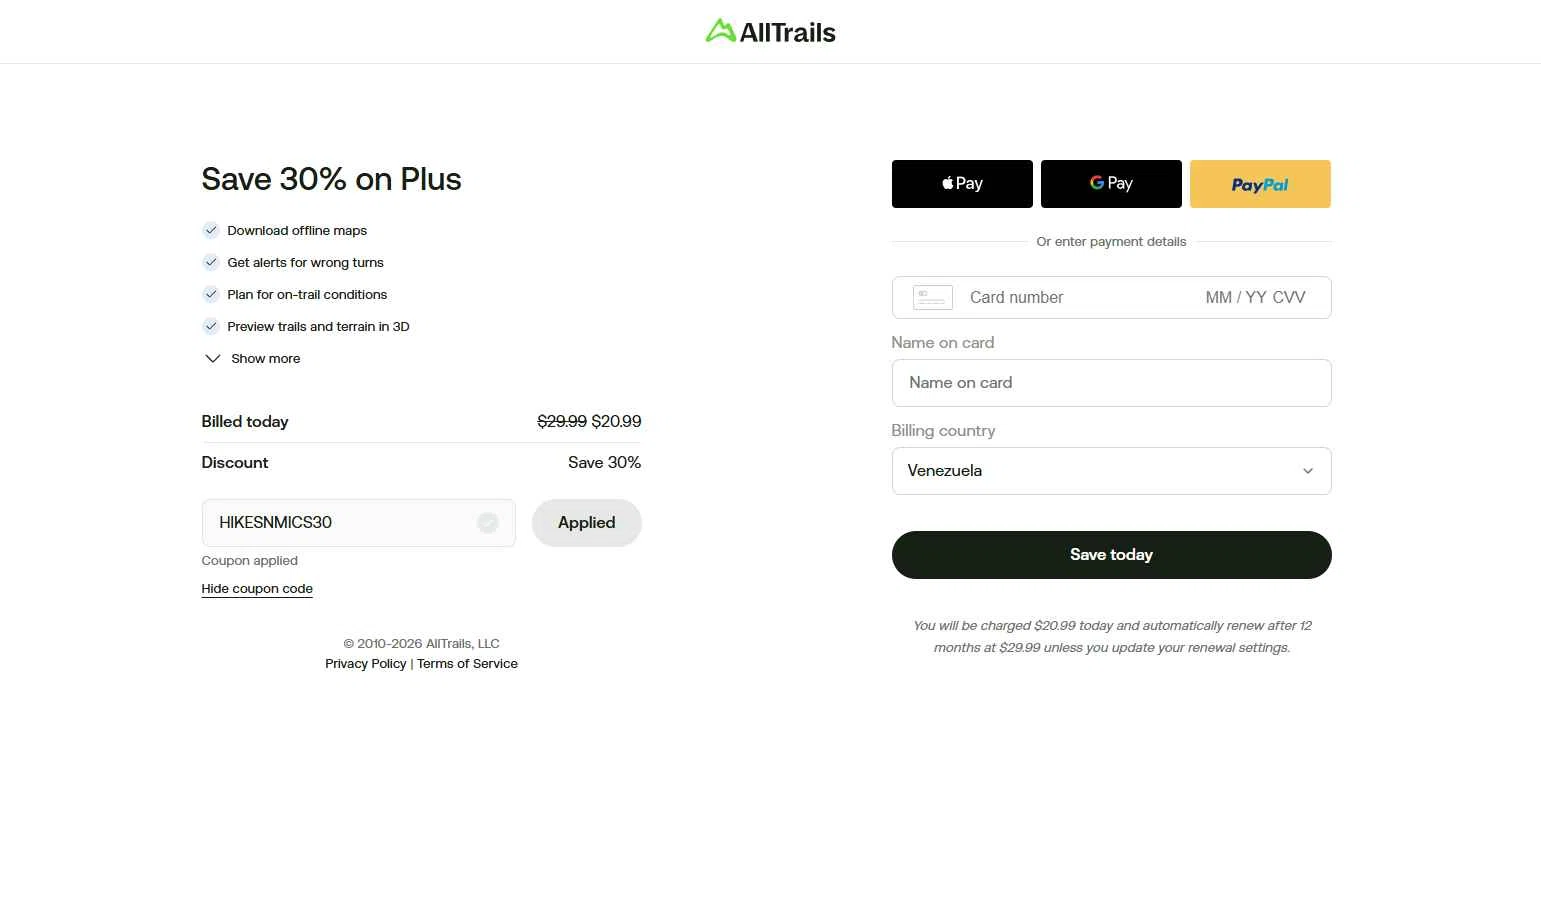Pay with Google Pay button
Screen dimensions: 1541x911
pos(1111,184)
